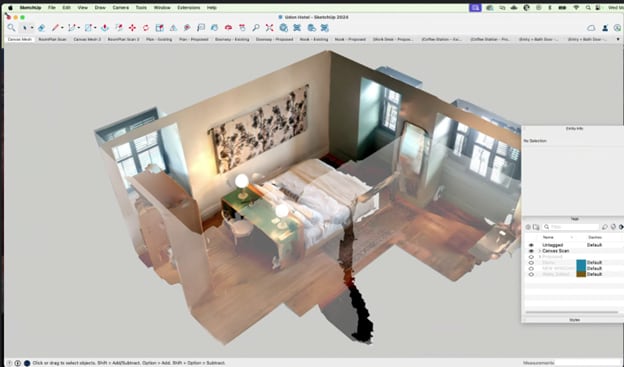
Task: Toggle Color by Tag icon
Action: click(613, 226)
